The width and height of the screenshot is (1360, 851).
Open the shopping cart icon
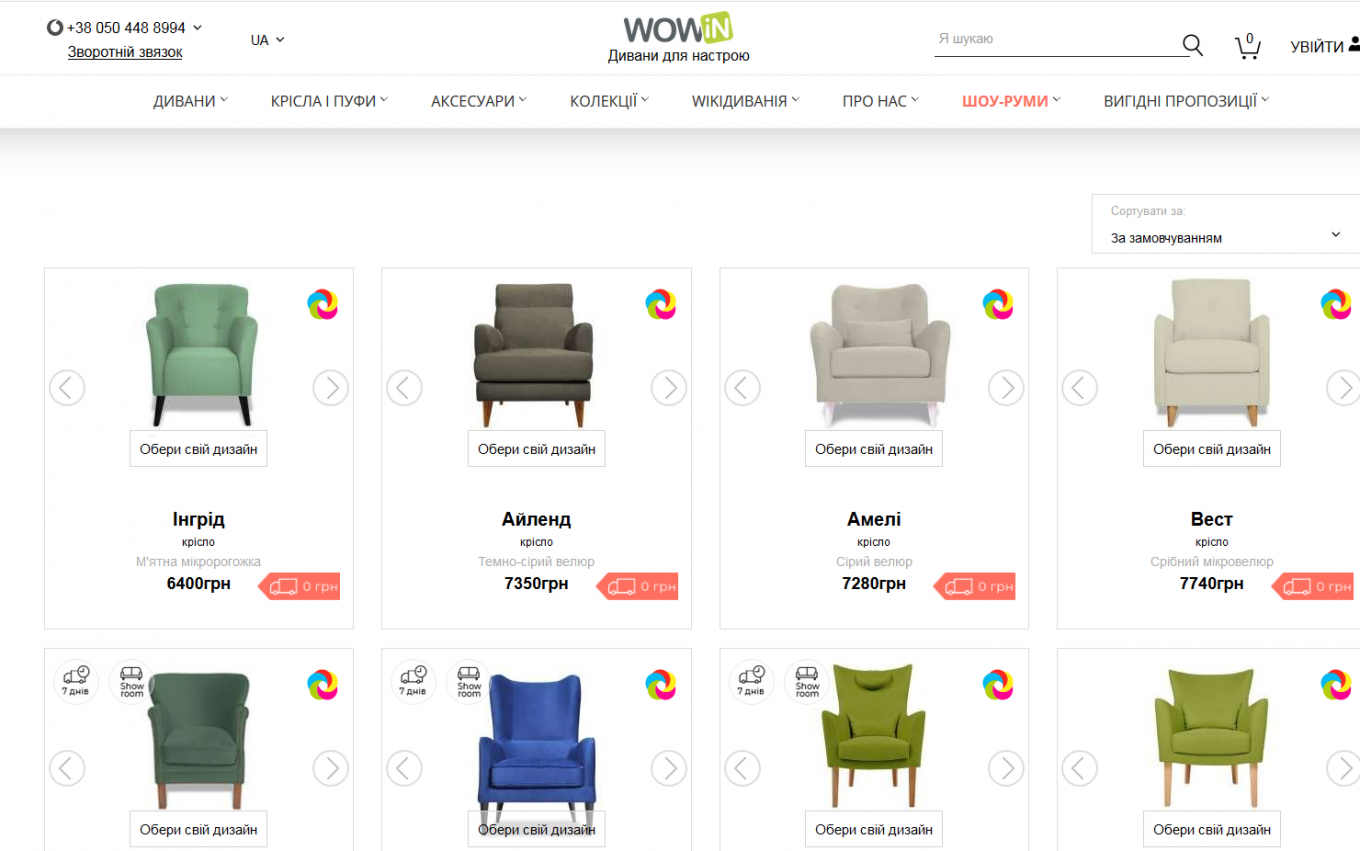(1247, 46)
